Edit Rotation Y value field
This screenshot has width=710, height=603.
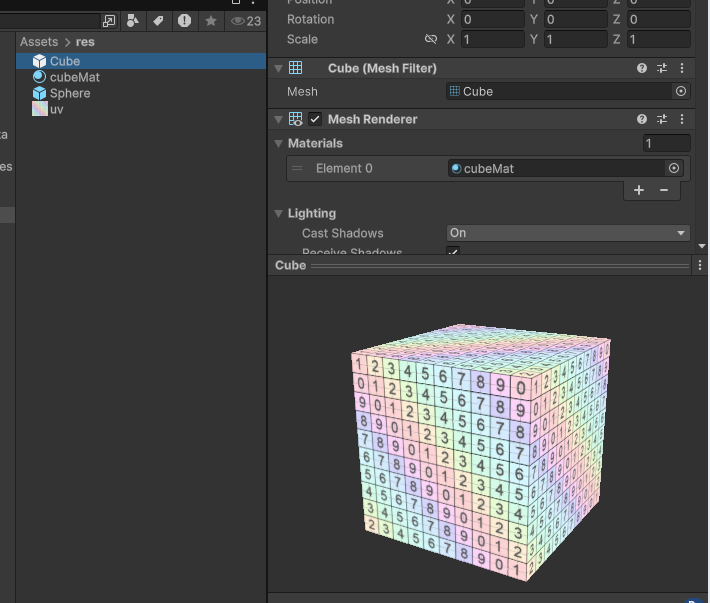click(576, 19)
